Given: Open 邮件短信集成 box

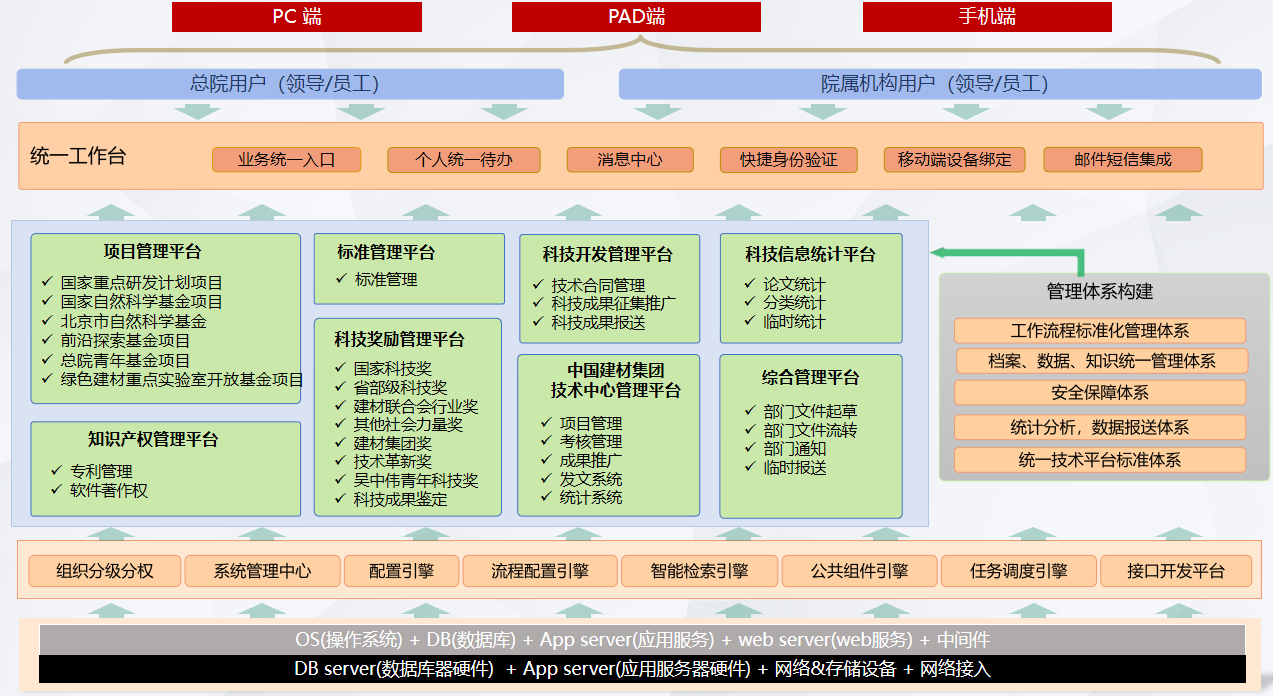Looking at the screenshot, I should click(x=1123, y=160).
